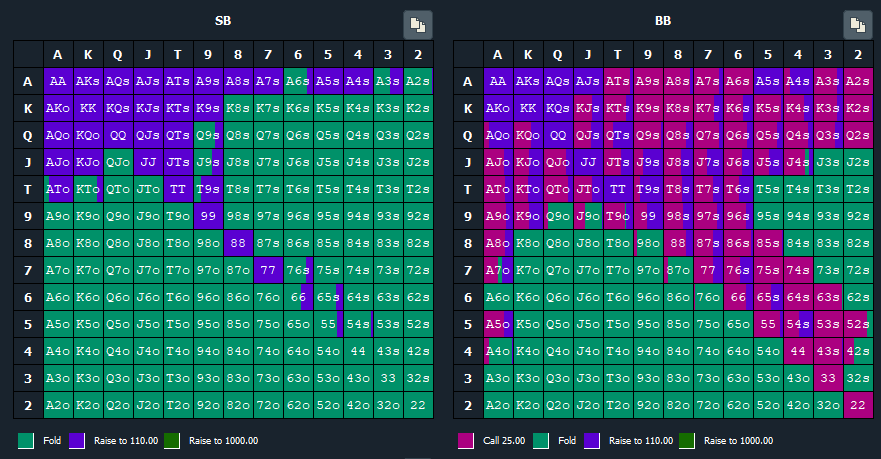Select the A2o cell in the SB grid
The image size is (881, 459).
point(58,405)
